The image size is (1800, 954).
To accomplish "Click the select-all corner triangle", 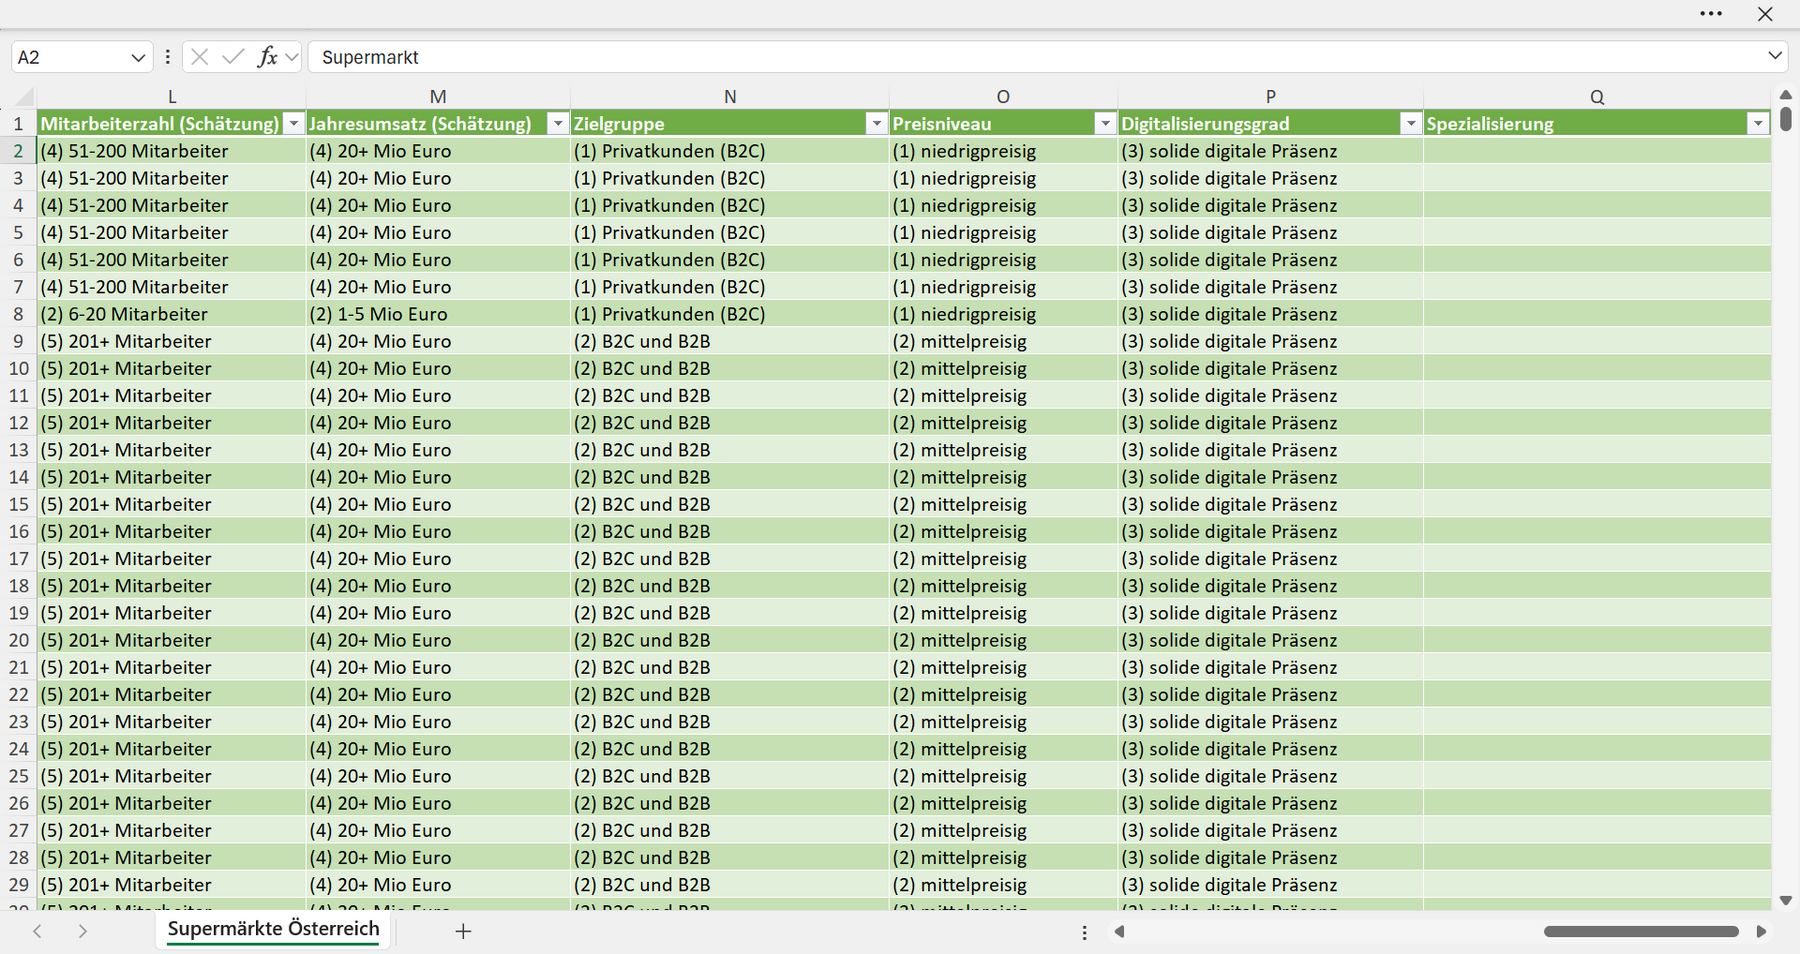I will click(x=23, y=97).
